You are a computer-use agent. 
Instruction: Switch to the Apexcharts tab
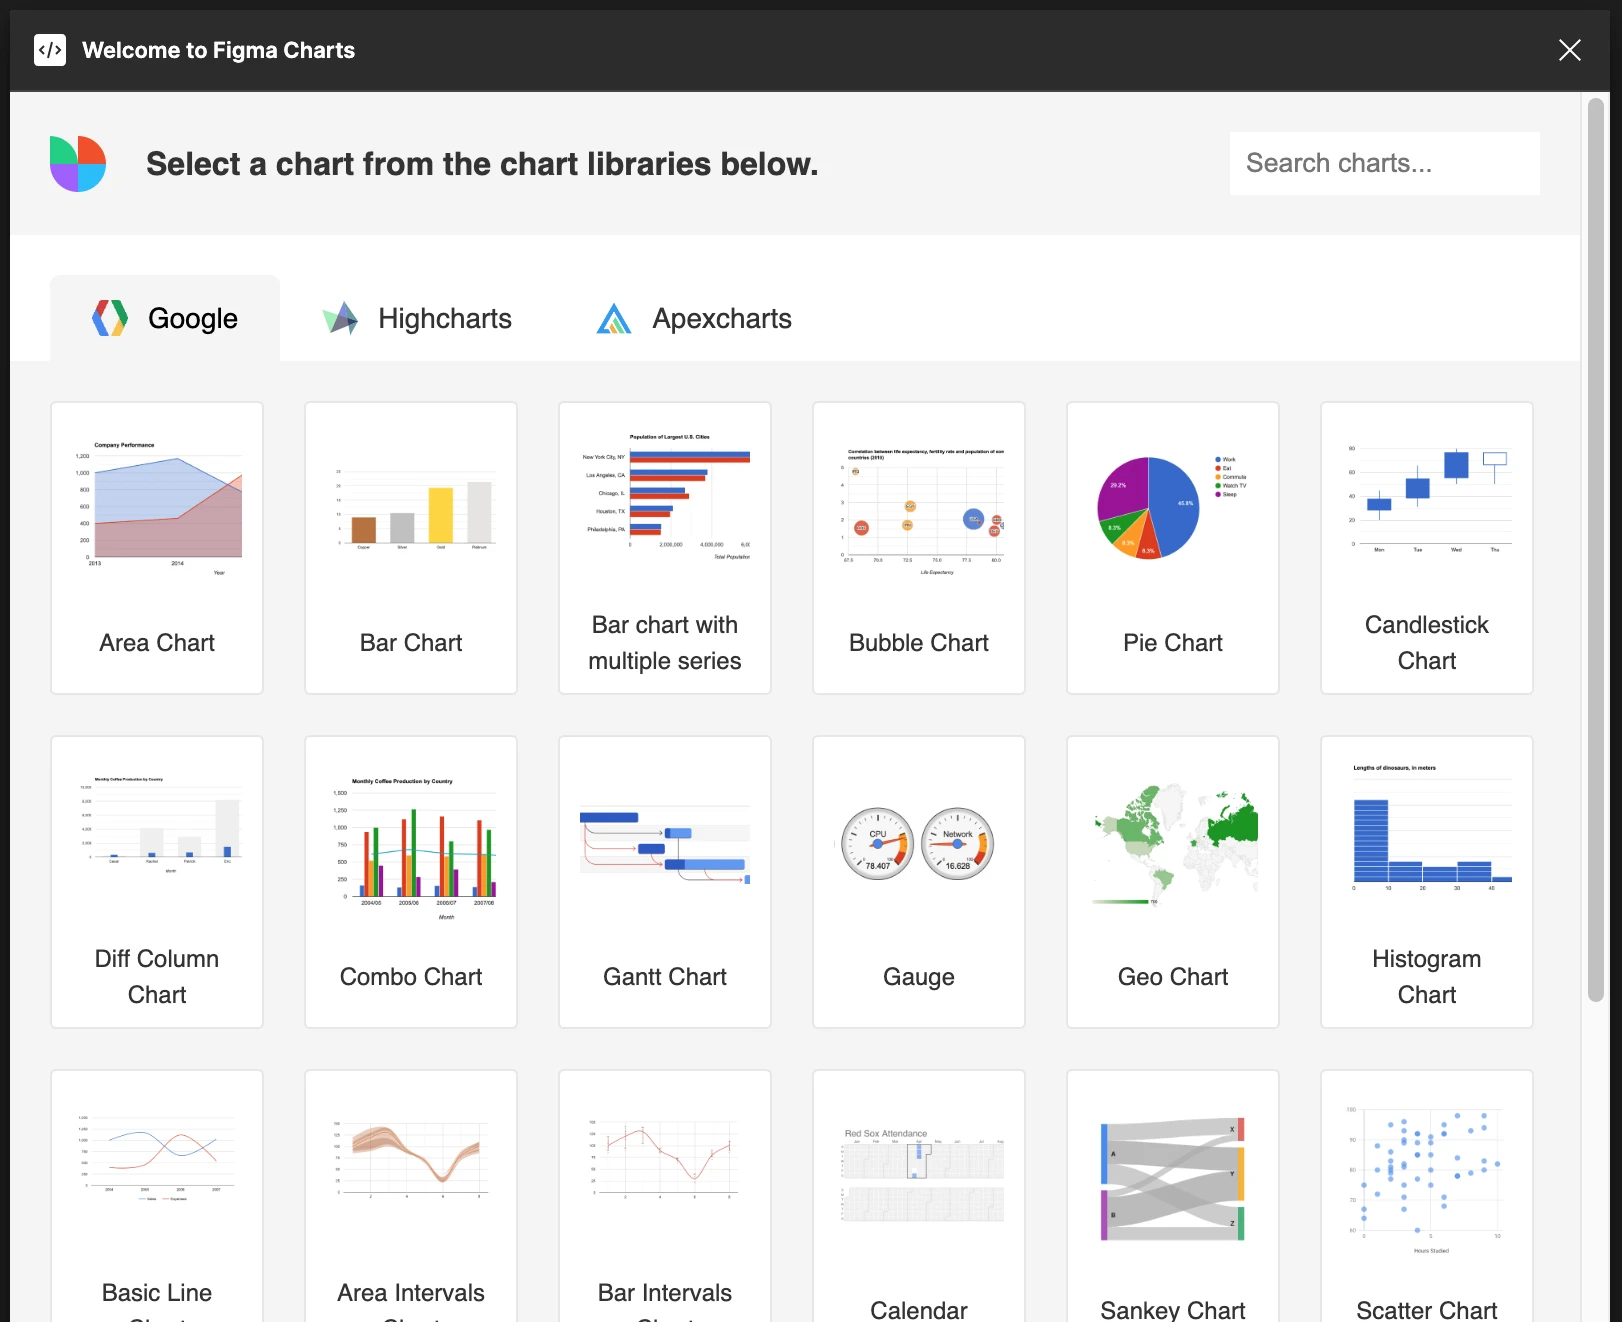[x=694, y=318]
